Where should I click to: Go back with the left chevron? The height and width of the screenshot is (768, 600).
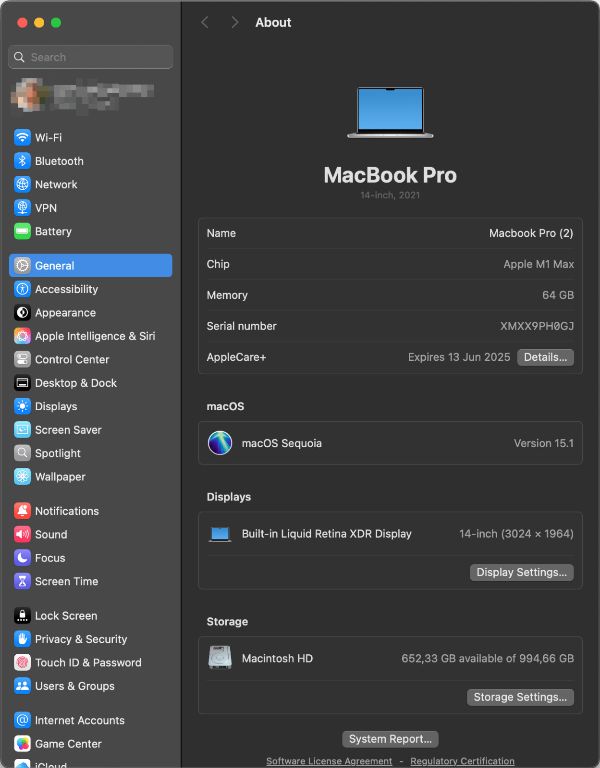205,22
